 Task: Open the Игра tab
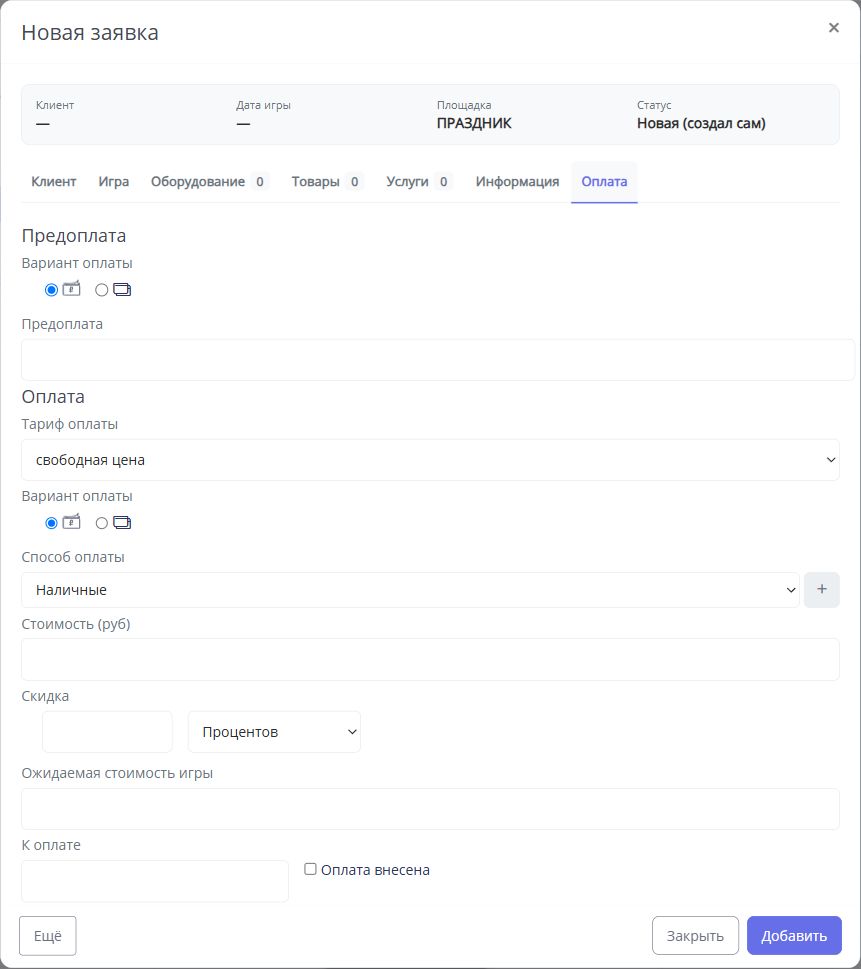114,182
